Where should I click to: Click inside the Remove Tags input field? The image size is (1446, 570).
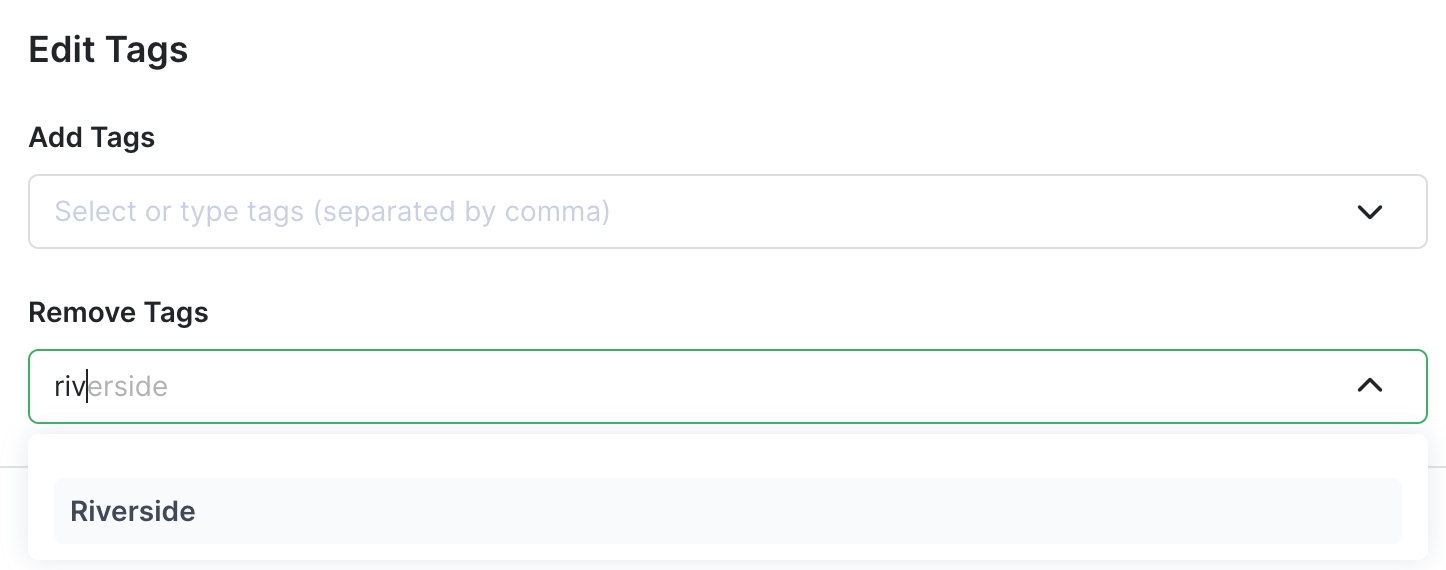700,386
